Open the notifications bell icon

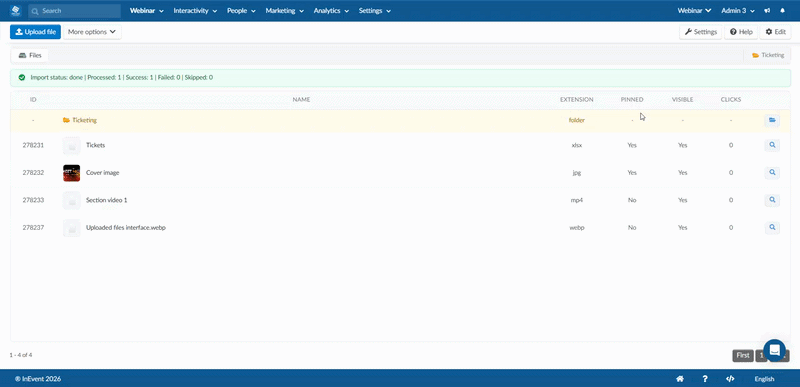783,11
